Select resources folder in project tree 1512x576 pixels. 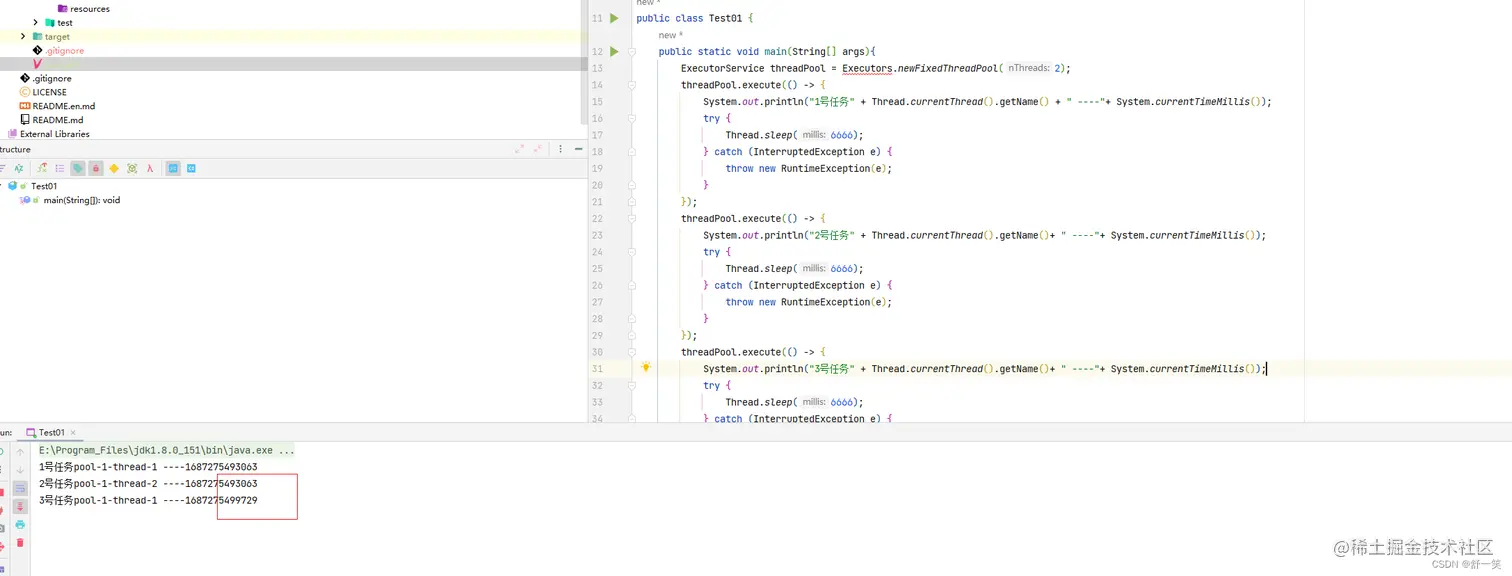tap(84, 8)
